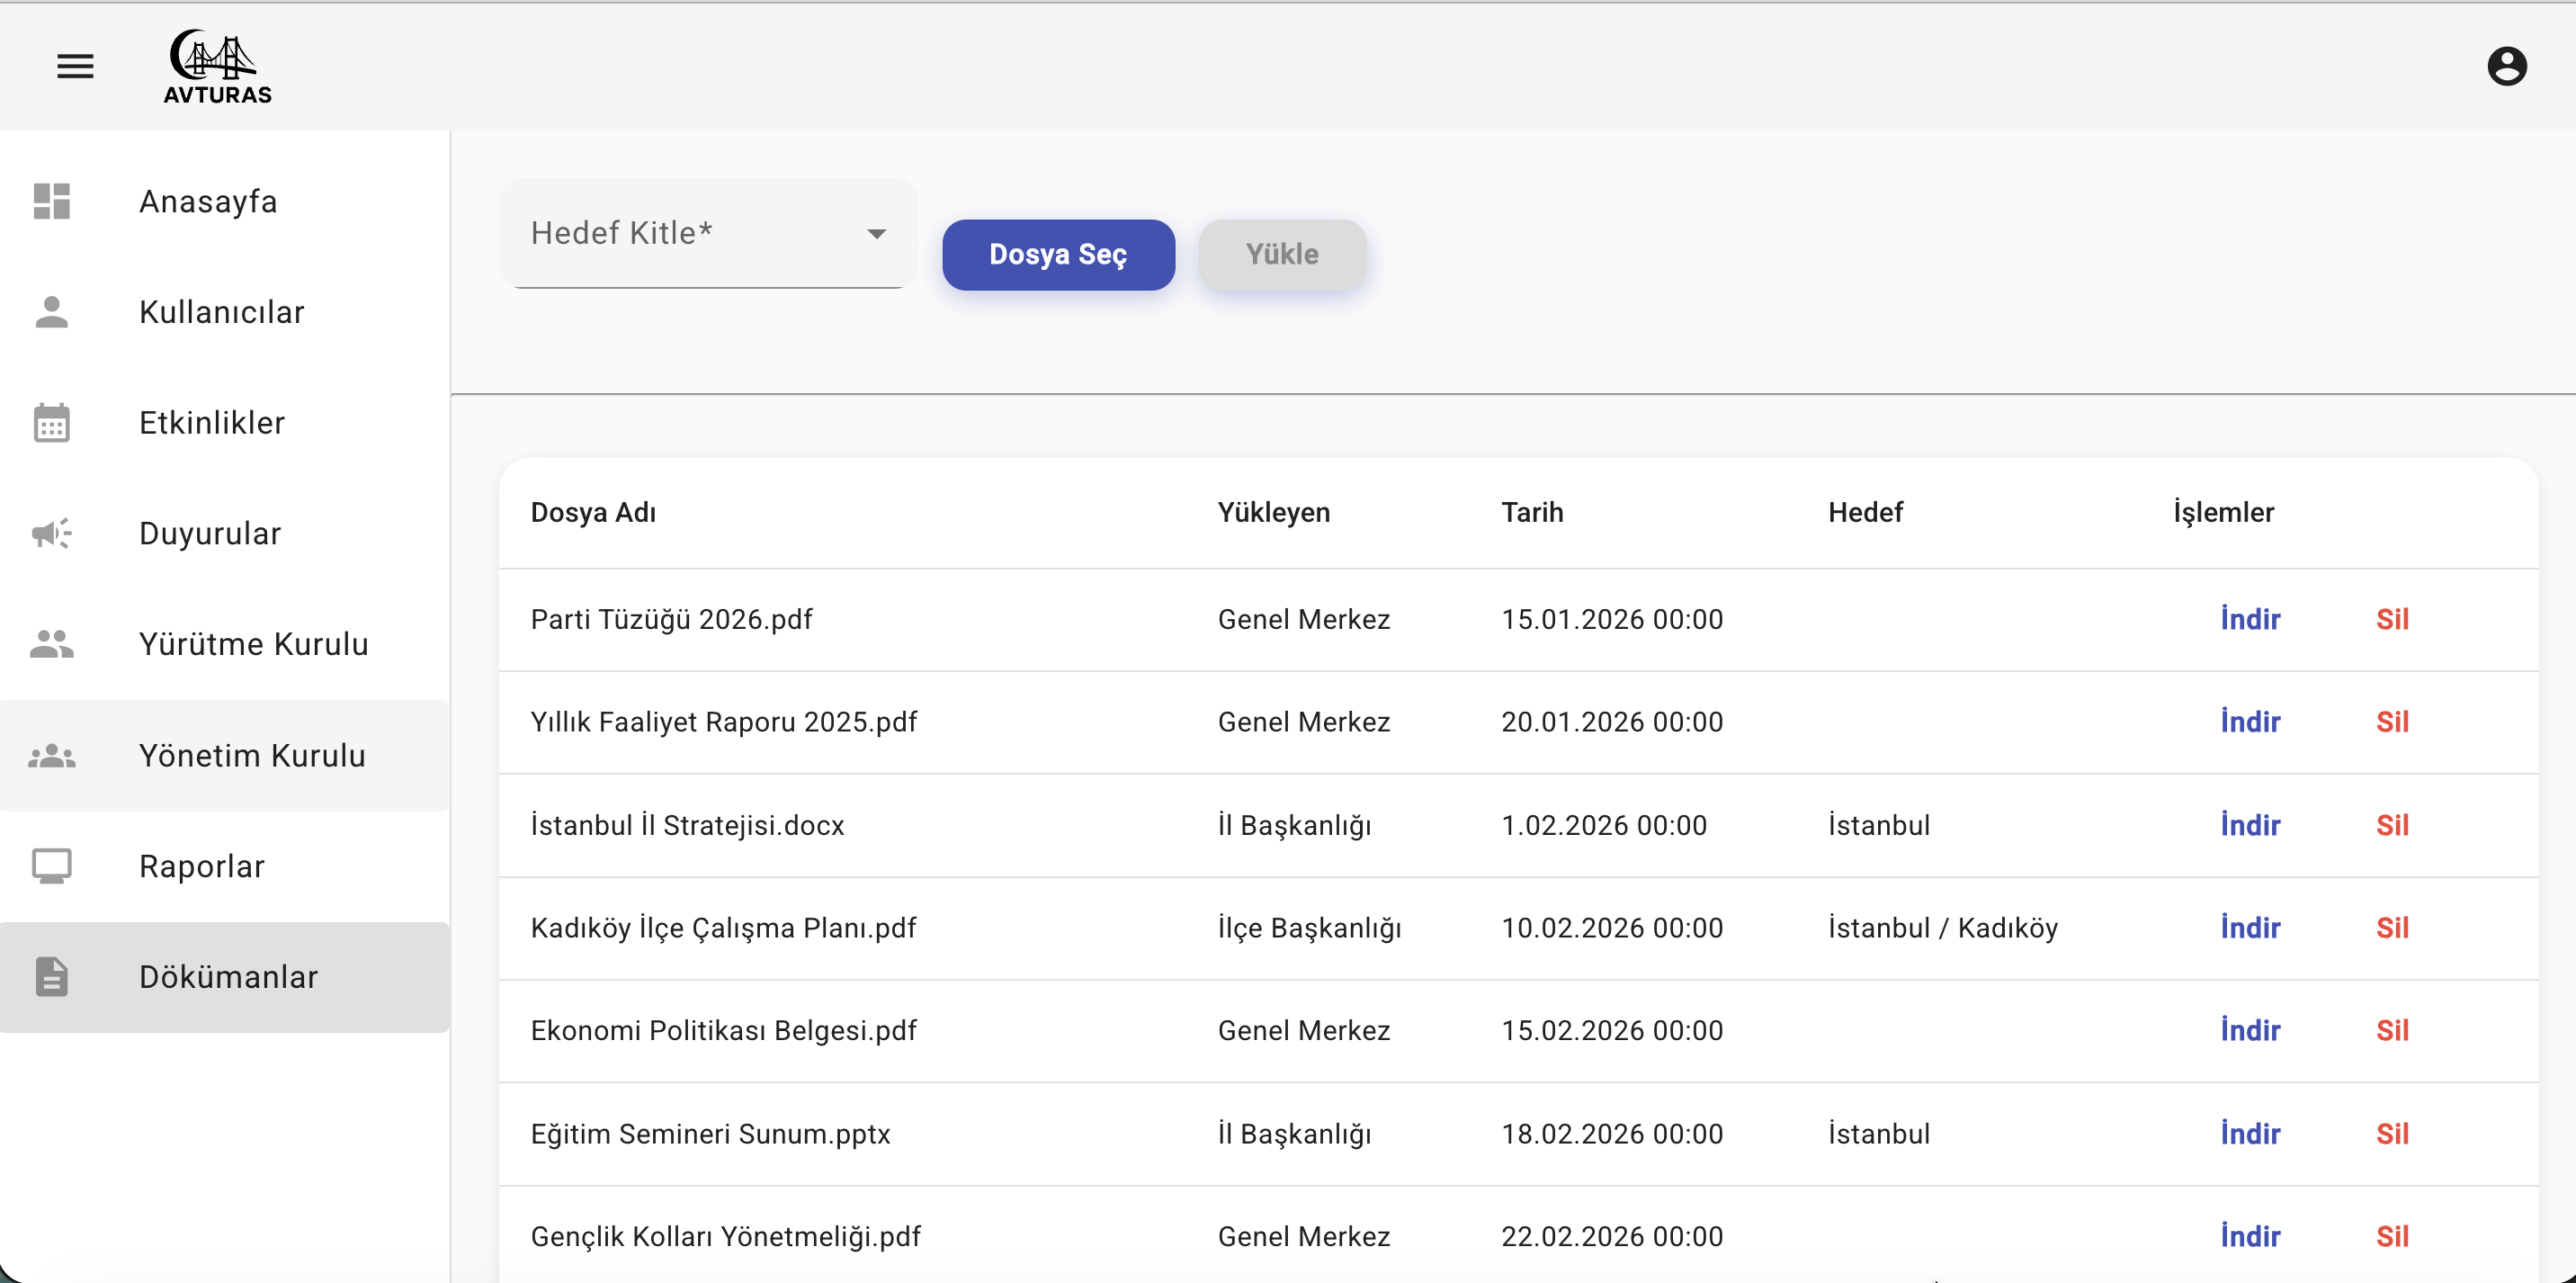Open the Hedef Kitle select field
The image size is (2576, 1283).
pos(690,234)
